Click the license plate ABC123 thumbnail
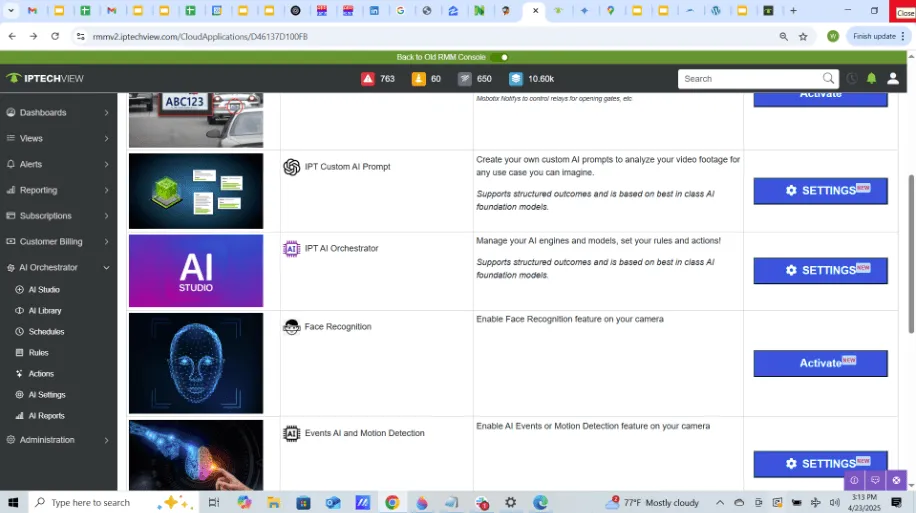The height and width of the screenshot is (513, 916). click(196, 120)
